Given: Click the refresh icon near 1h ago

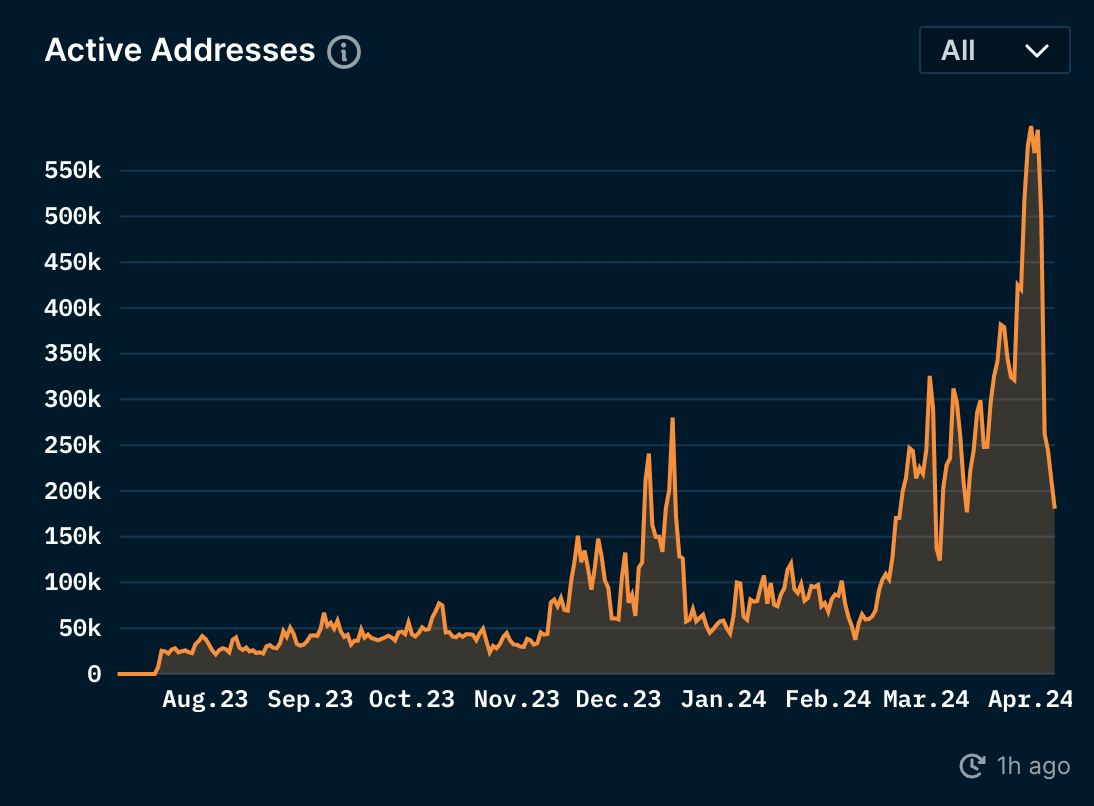Looking at the screenshot, I should 971,766.
